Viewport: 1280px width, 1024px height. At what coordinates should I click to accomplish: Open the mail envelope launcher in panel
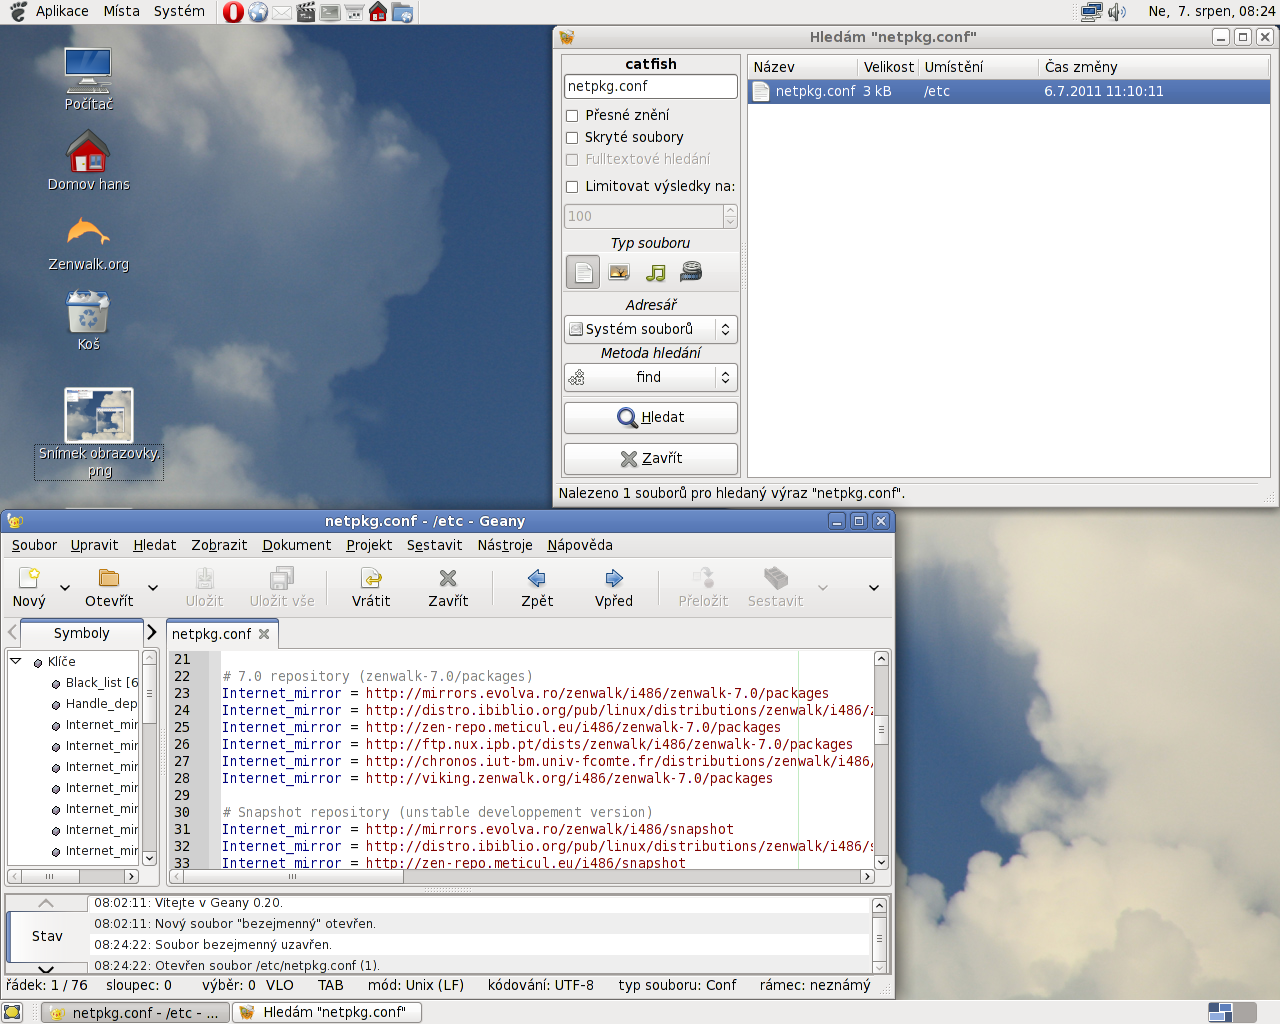tap(282, 12)
